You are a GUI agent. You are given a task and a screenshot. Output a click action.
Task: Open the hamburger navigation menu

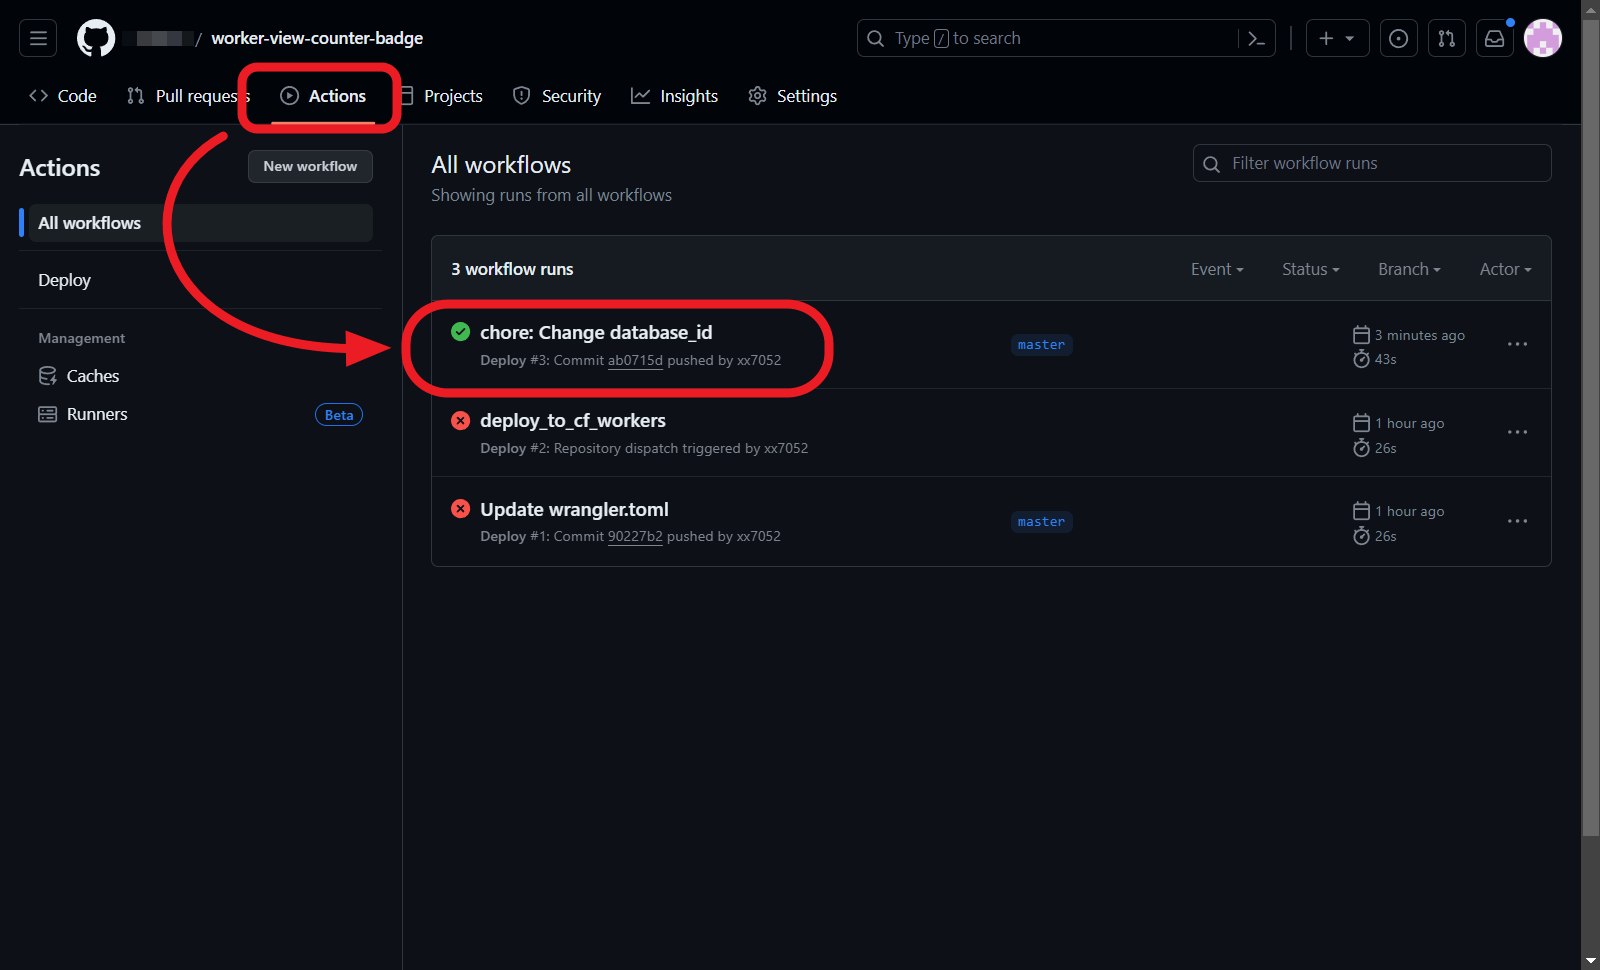click(x=38, y=38)
